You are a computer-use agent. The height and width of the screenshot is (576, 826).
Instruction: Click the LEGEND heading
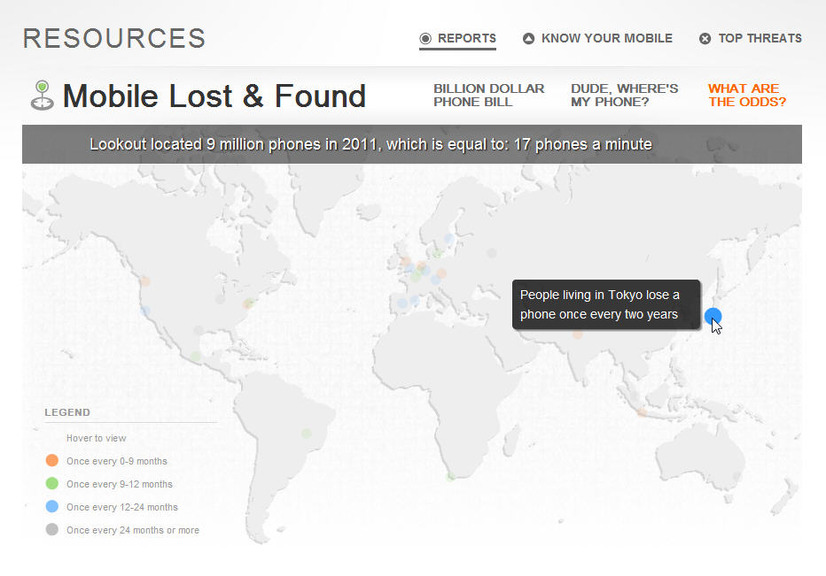(67, 412)
